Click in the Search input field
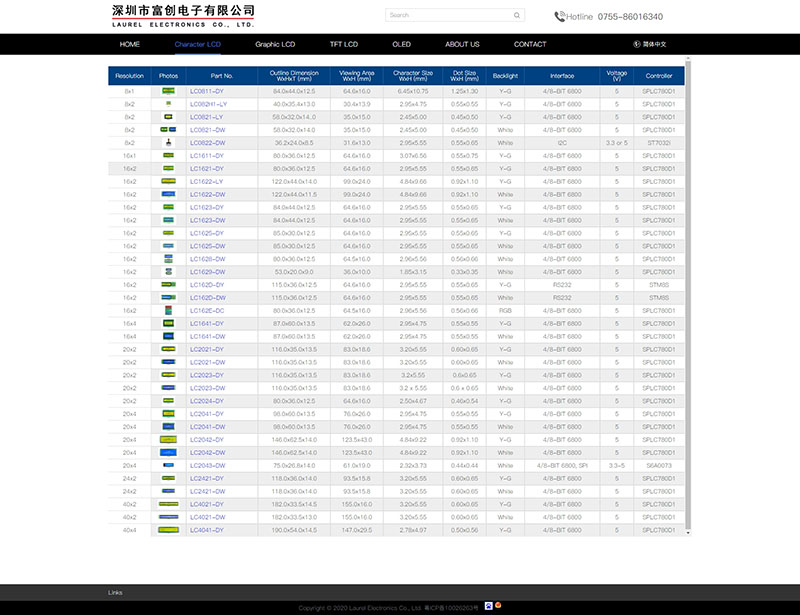 448,16
